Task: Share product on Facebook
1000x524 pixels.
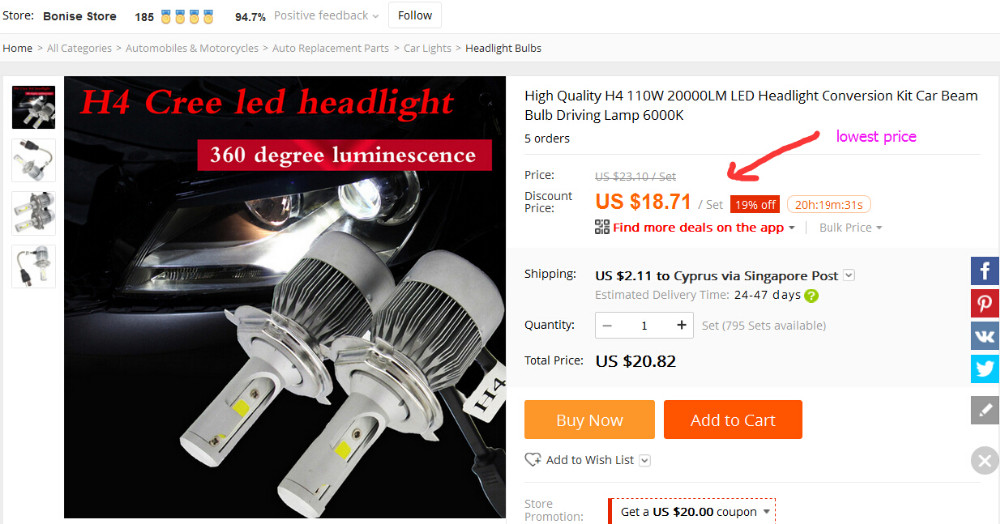Action: coord(985,271)
